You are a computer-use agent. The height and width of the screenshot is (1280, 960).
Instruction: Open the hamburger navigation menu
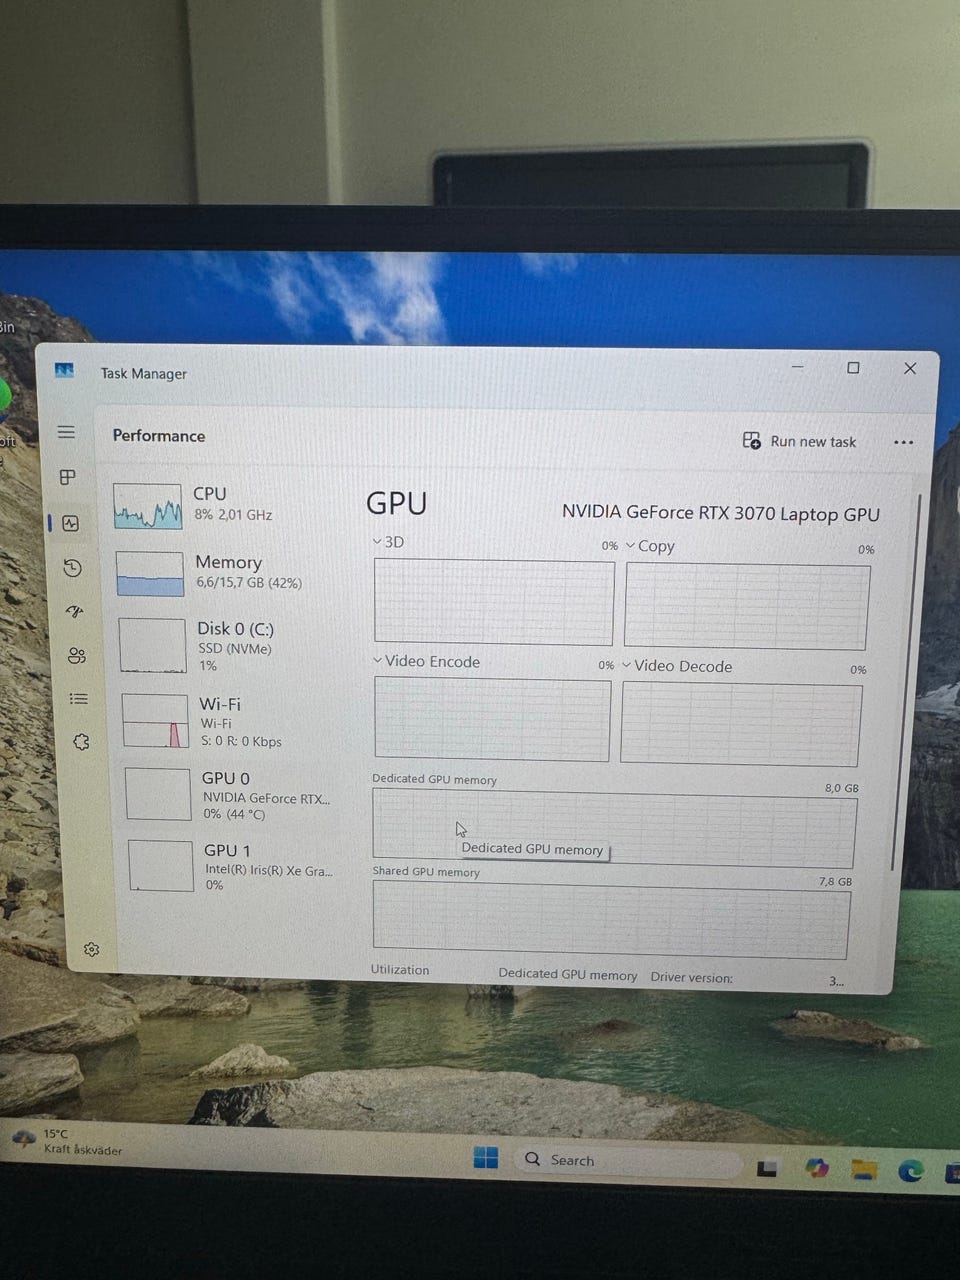coord(66,432)
